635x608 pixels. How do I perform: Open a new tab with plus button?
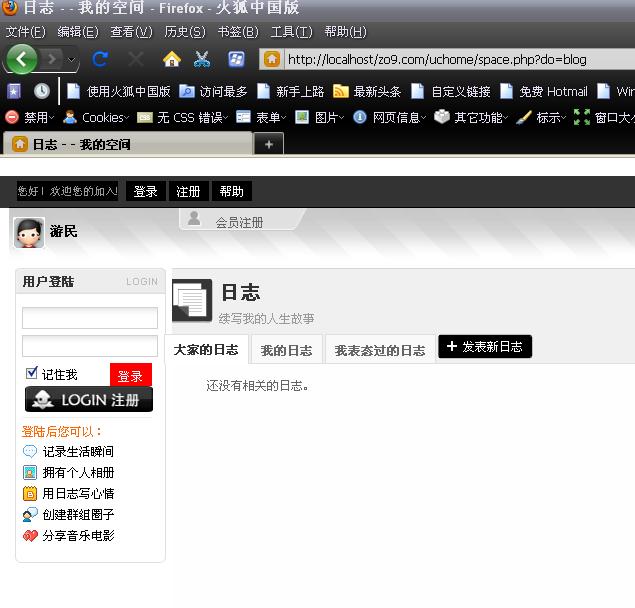(268, 144)
